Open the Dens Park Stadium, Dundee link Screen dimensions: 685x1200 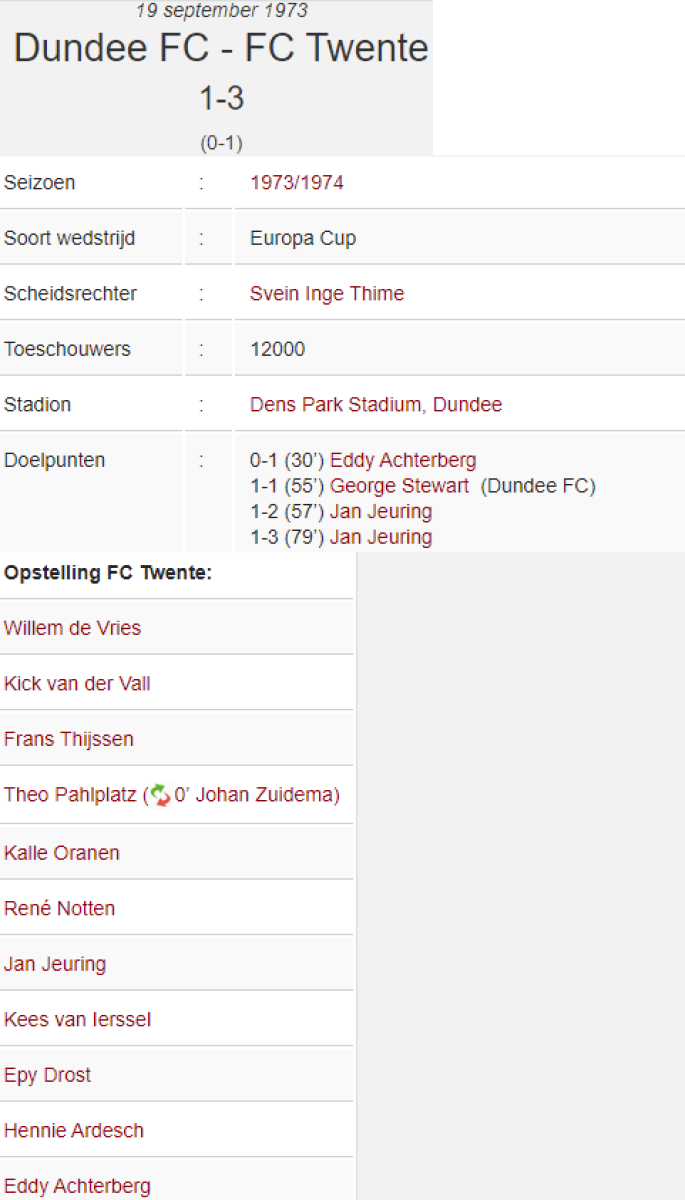[376, 405]
